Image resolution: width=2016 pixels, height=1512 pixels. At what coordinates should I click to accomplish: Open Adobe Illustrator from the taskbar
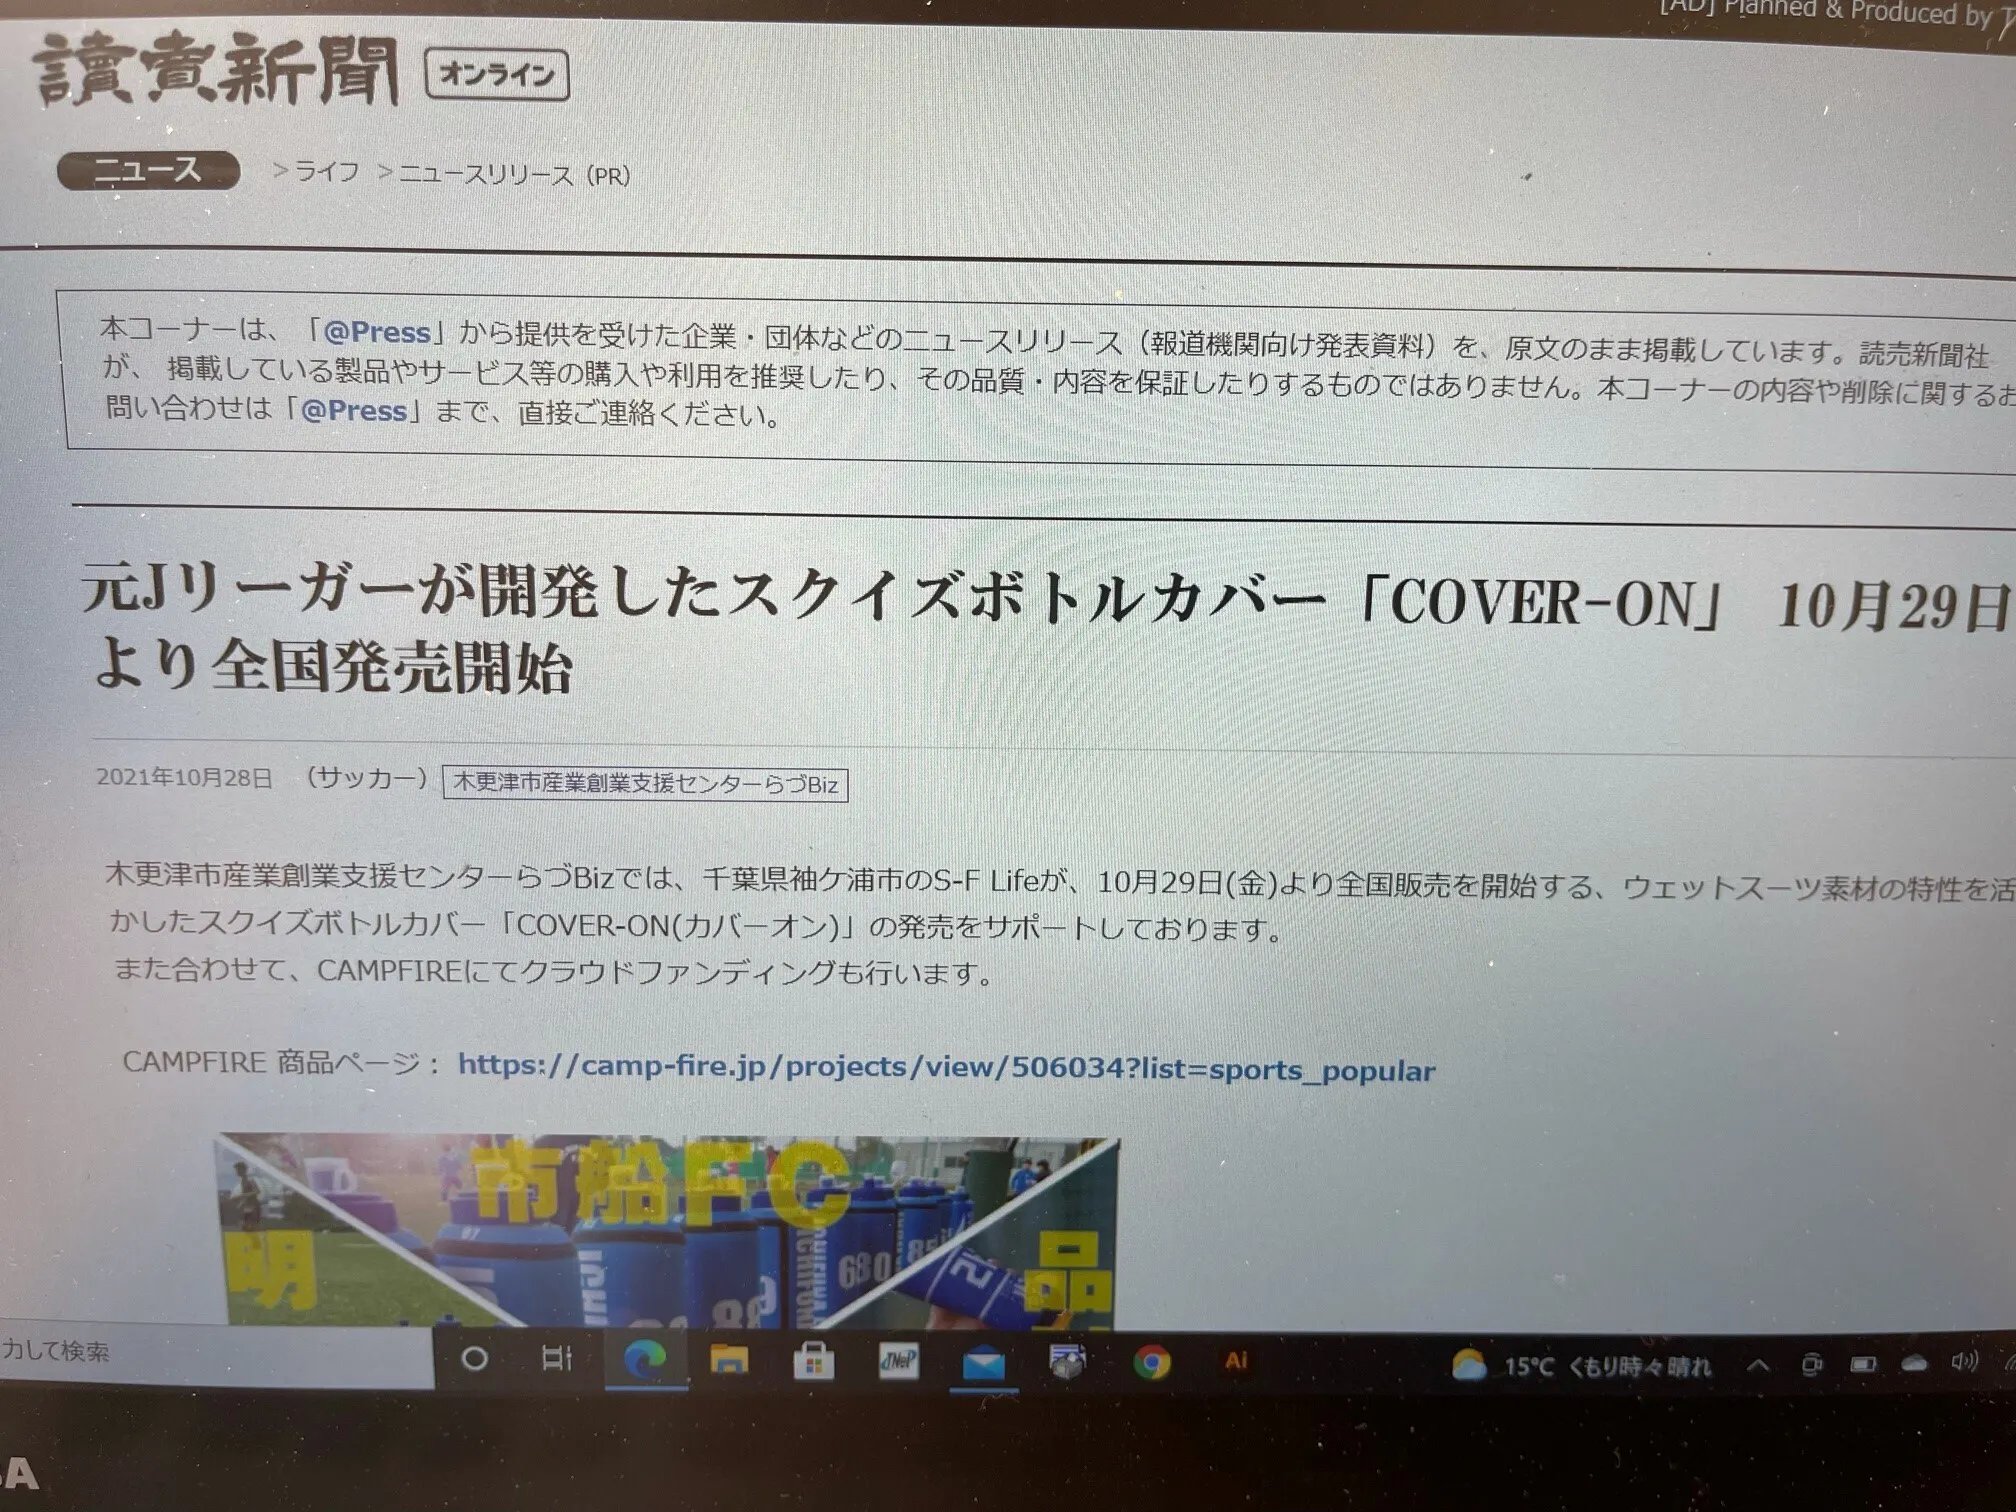pyautogui.click(x=1236, y=1361)
